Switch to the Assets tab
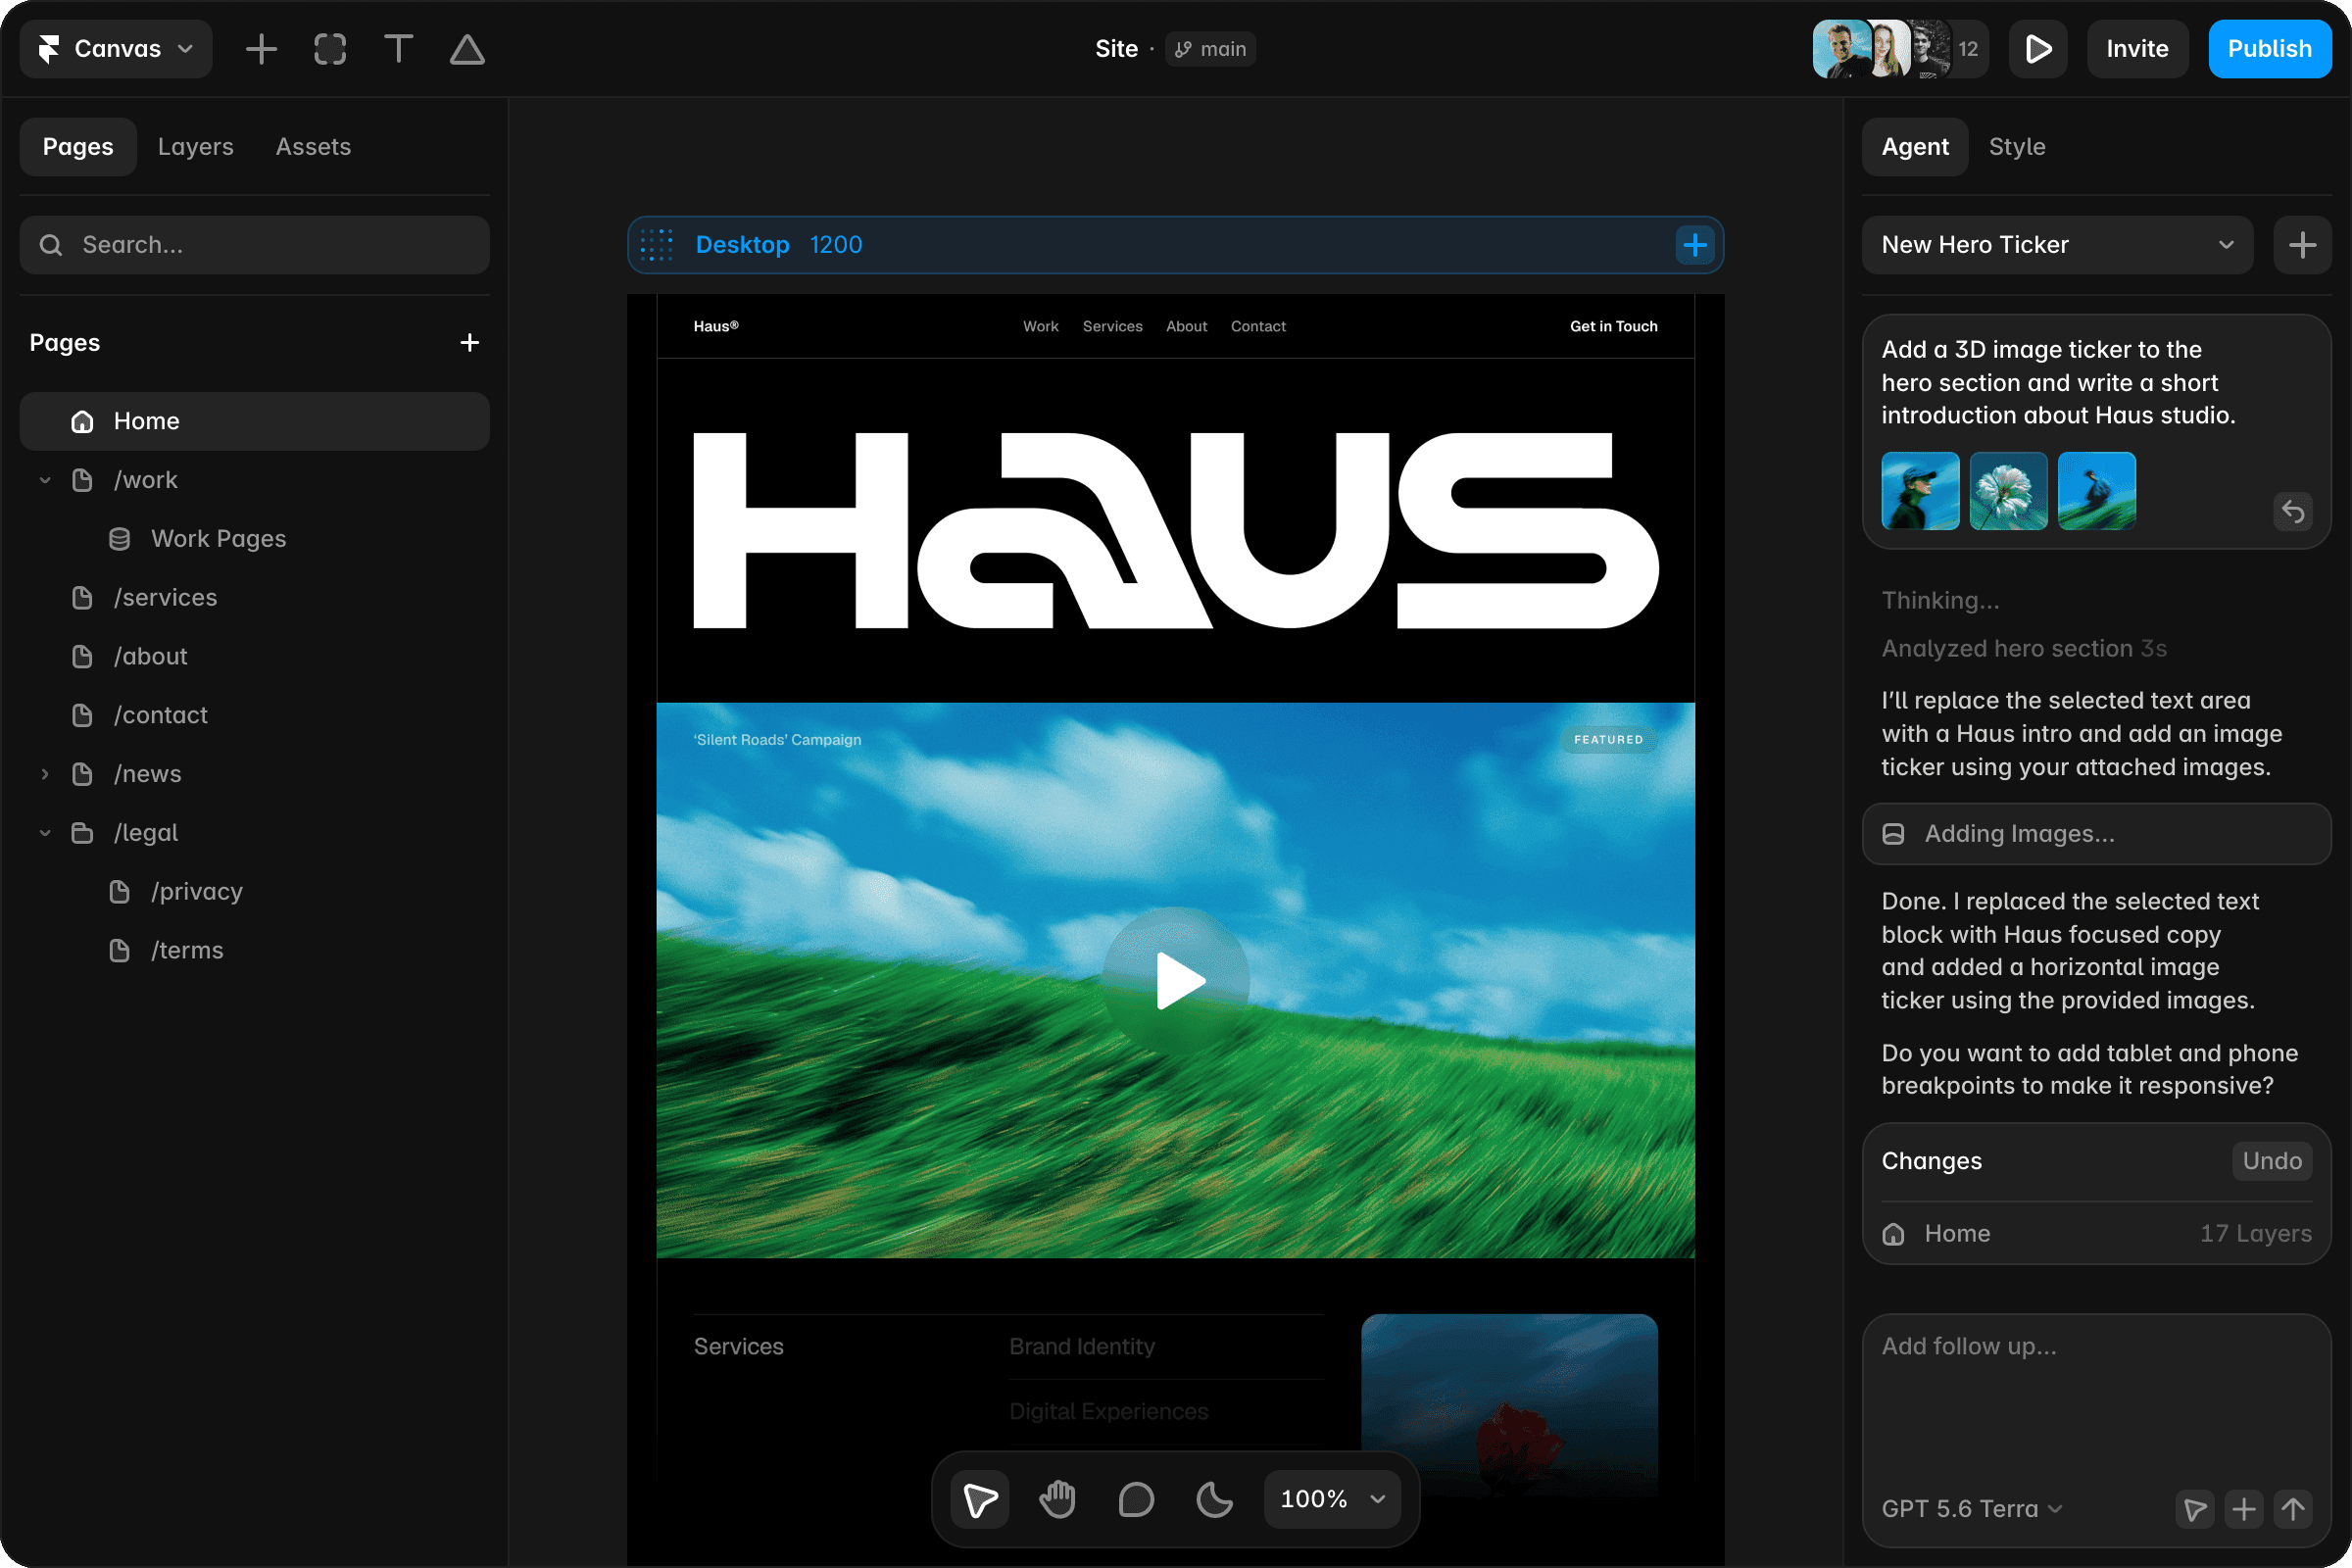Screen dimensions: 2352x1568 (x=313, y=147)
